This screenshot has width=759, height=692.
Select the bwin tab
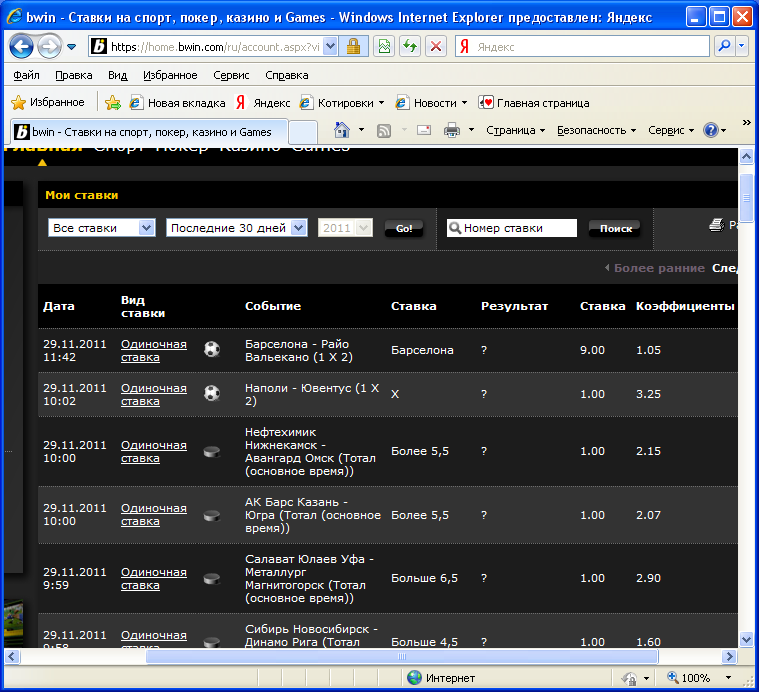(149, 132)
